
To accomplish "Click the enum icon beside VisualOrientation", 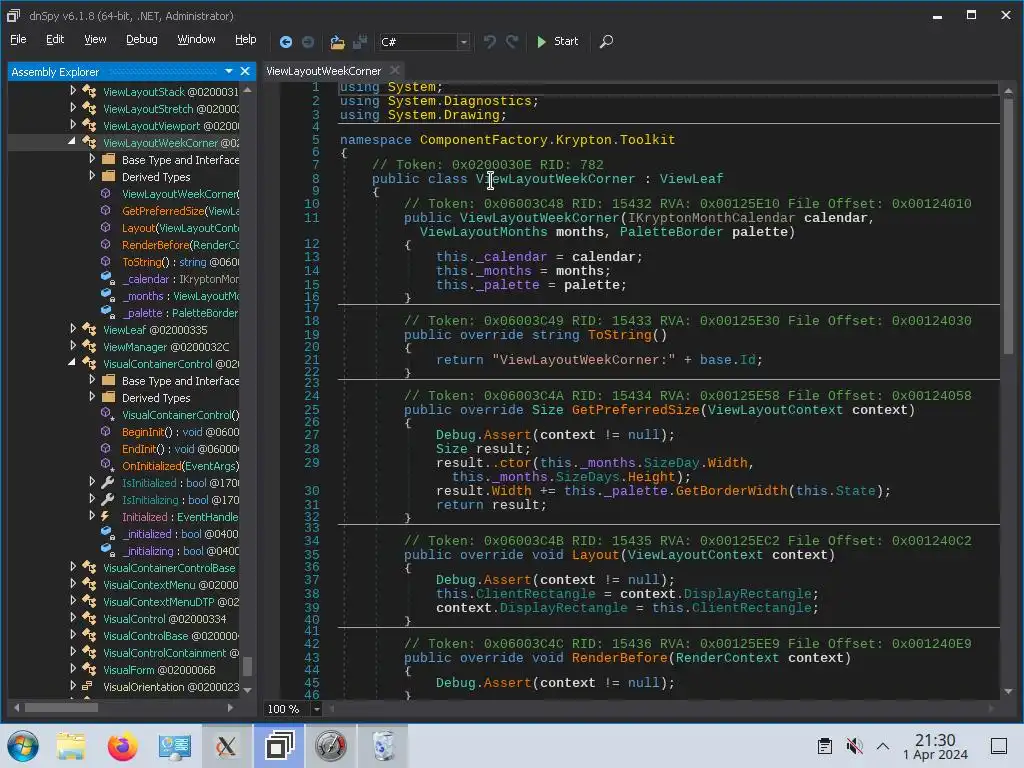I will point(89,687).
